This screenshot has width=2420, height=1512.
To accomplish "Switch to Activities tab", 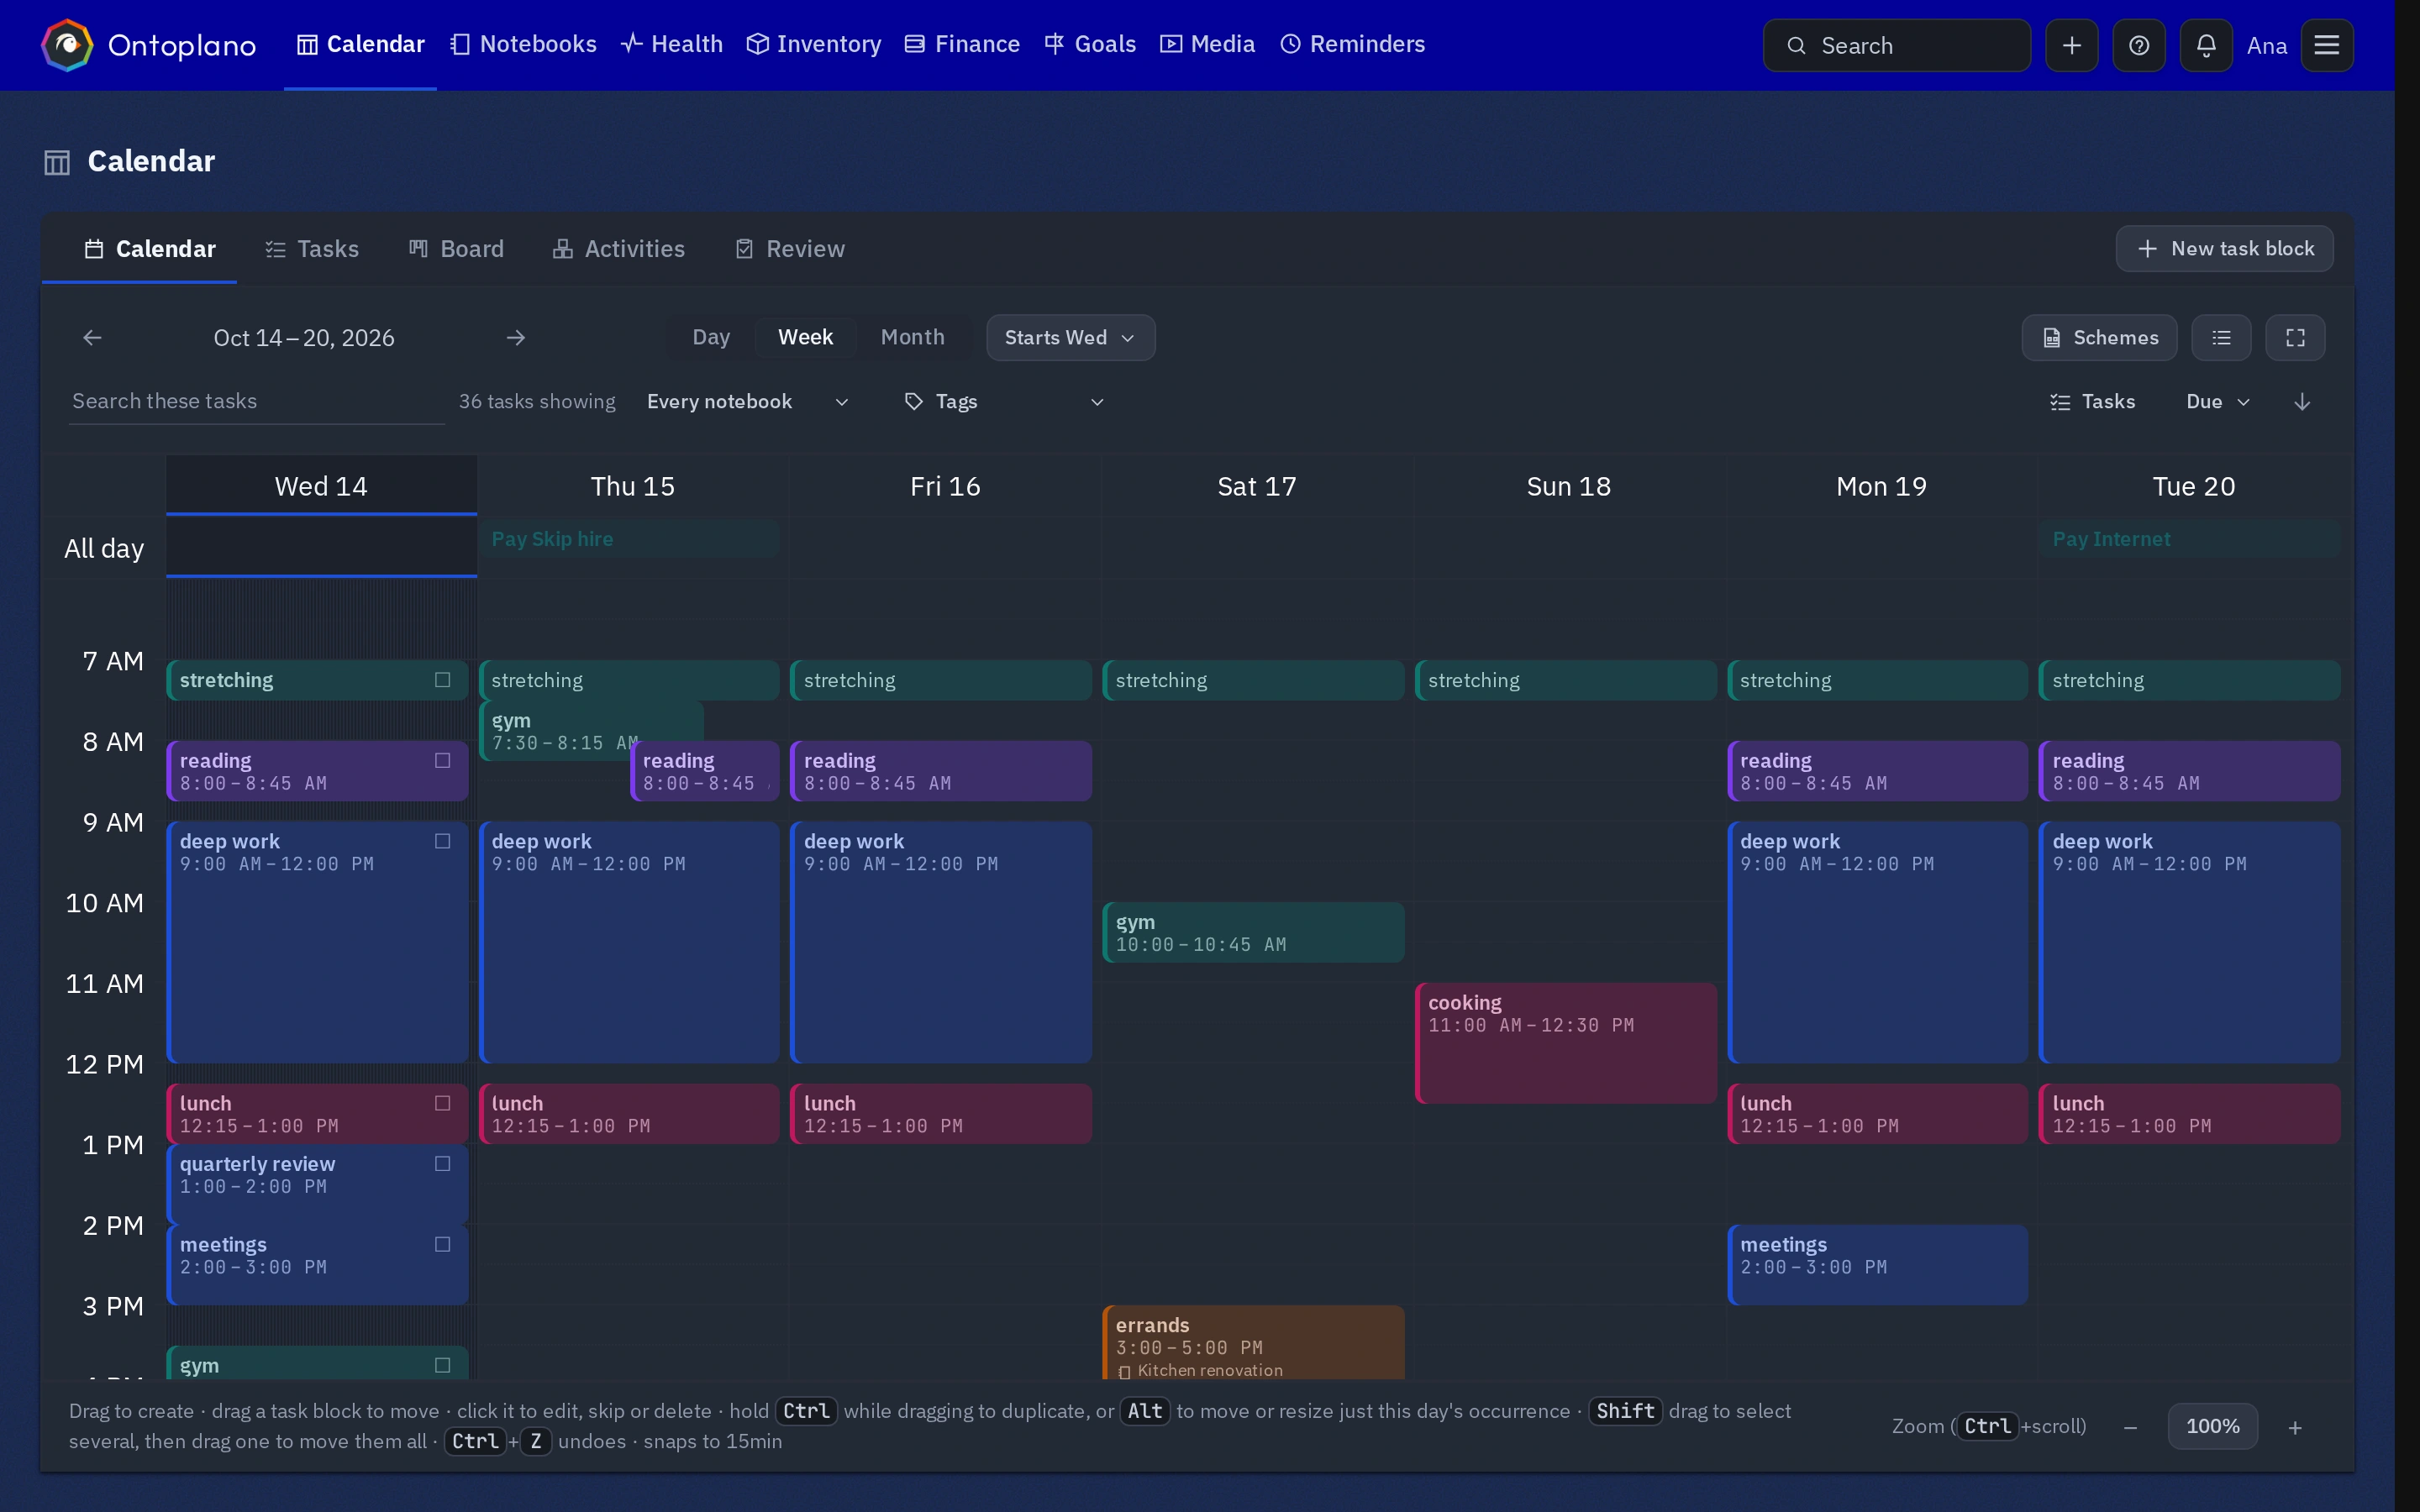I will [619, 249].
